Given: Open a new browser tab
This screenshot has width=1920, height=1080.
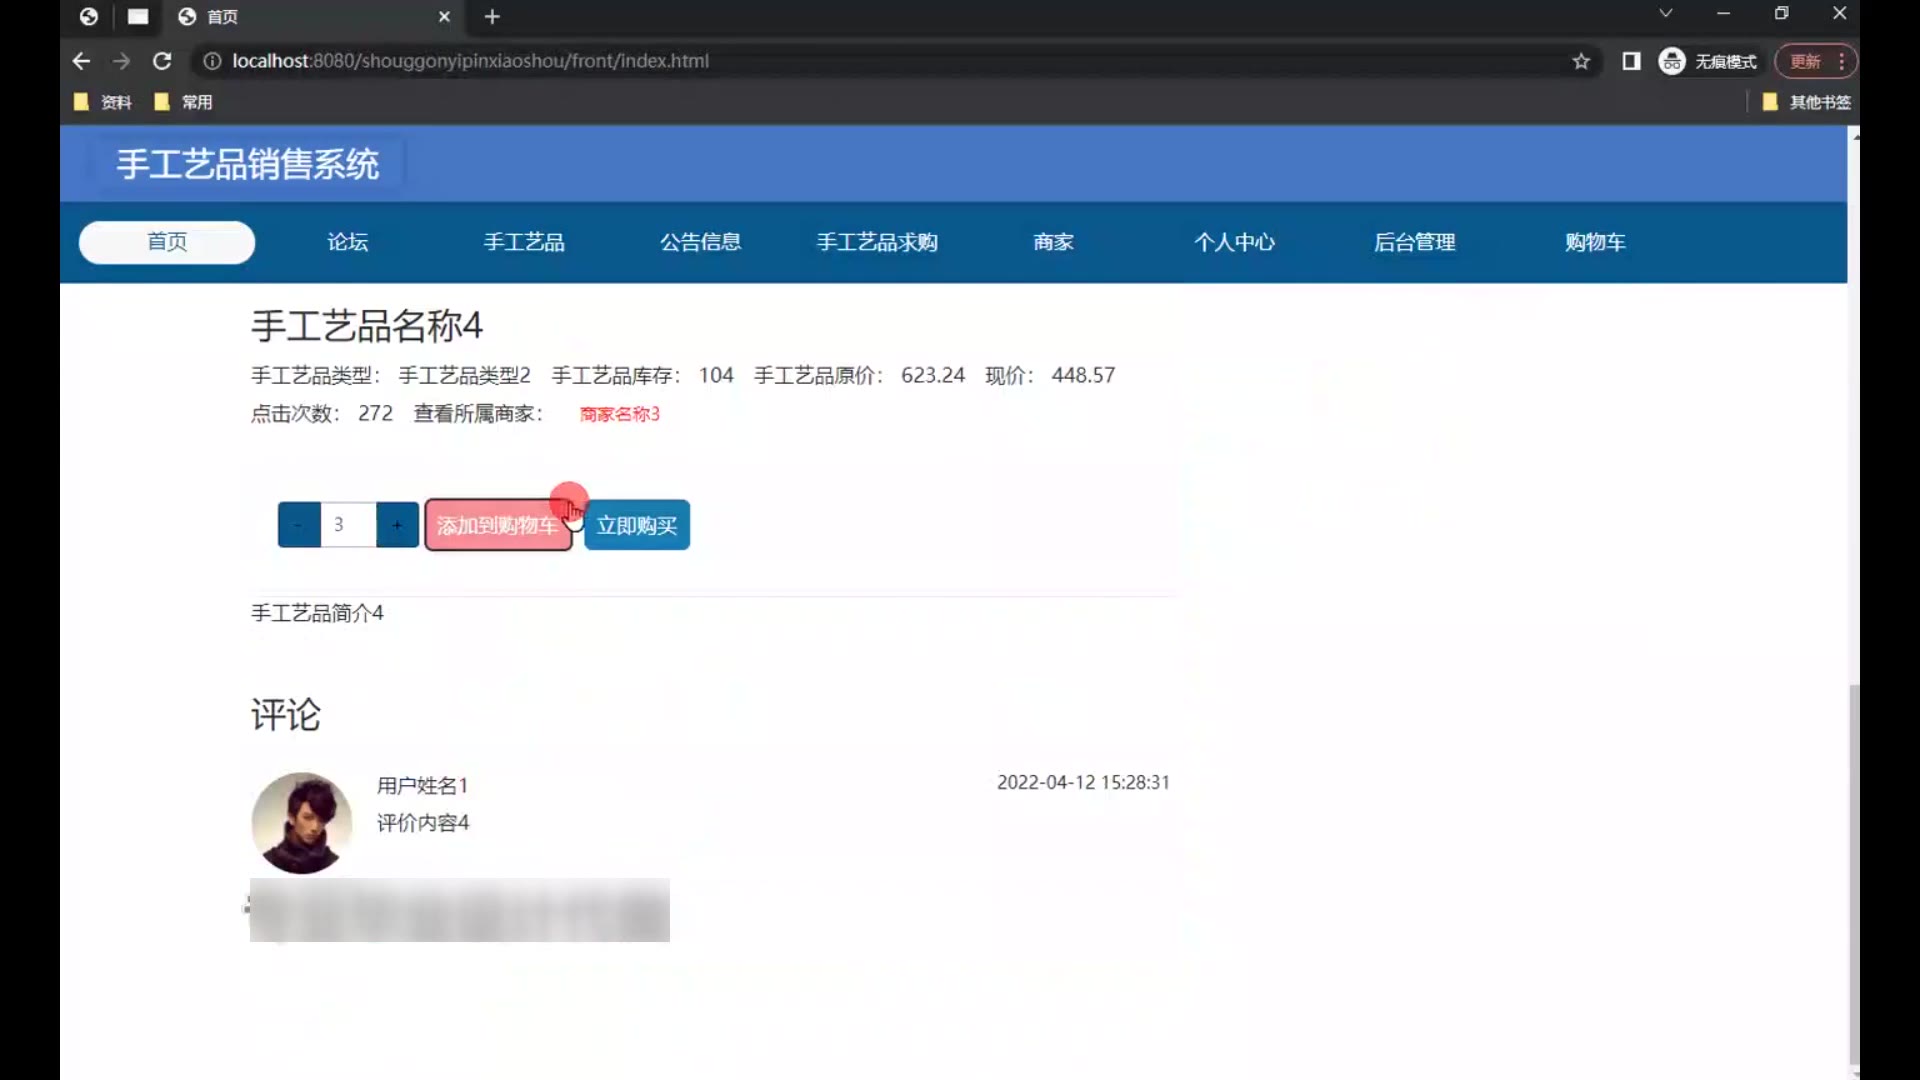Looking at the screenshot, I should [492, 16].
